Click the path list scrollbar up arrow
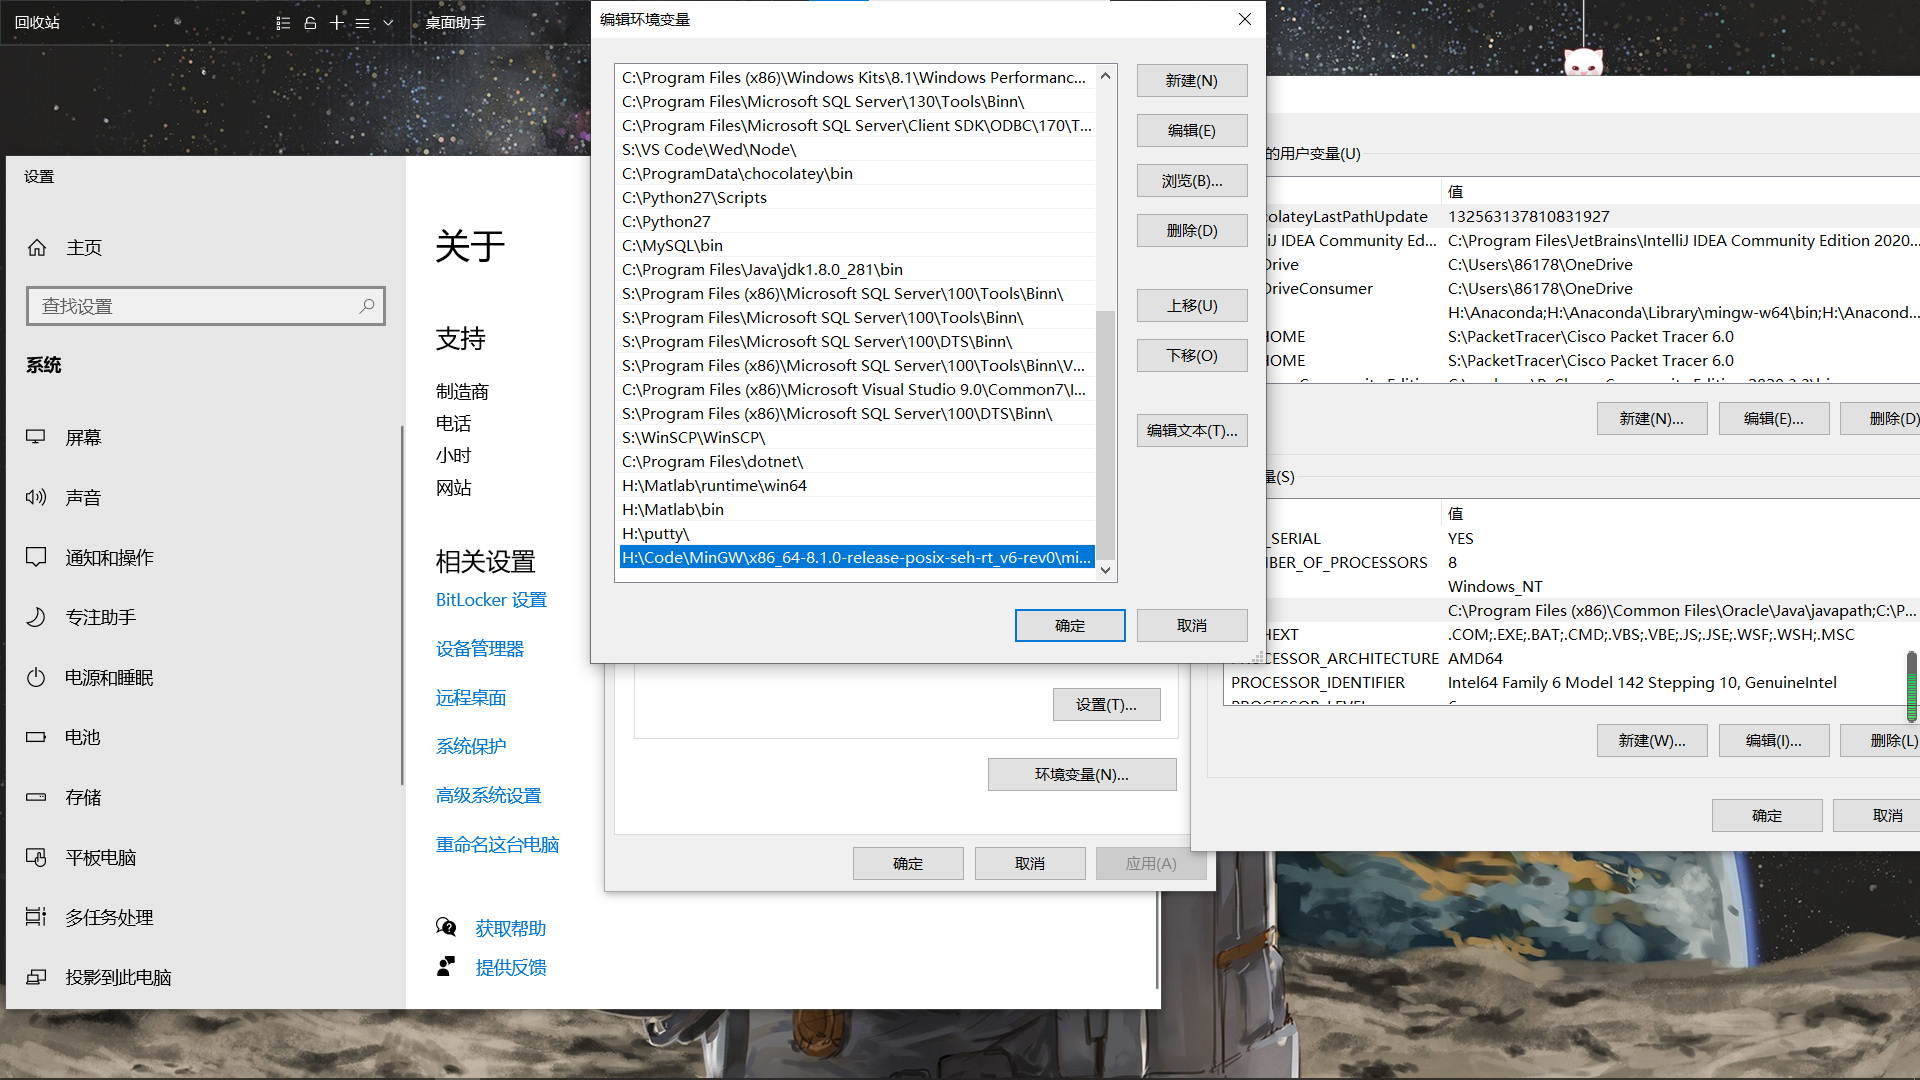The image size is (1920, 1080). click(1105, 76)
